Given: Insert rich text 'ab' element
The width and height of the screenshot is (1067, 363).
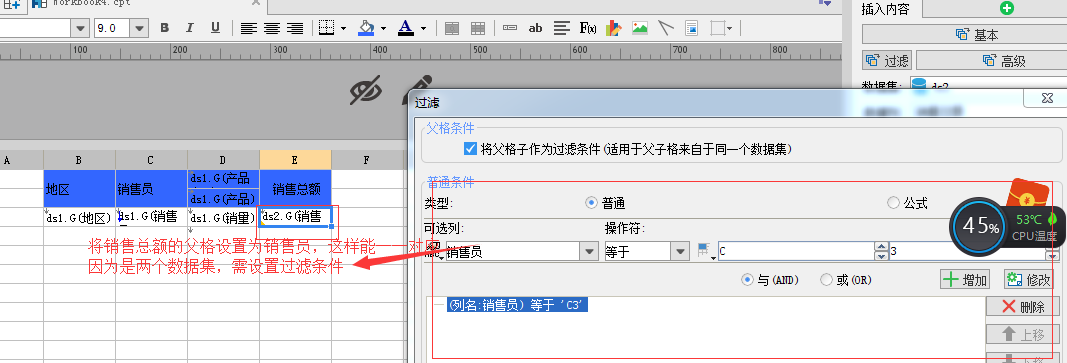Looking at the screenshot, I should (x=536, y=28).
